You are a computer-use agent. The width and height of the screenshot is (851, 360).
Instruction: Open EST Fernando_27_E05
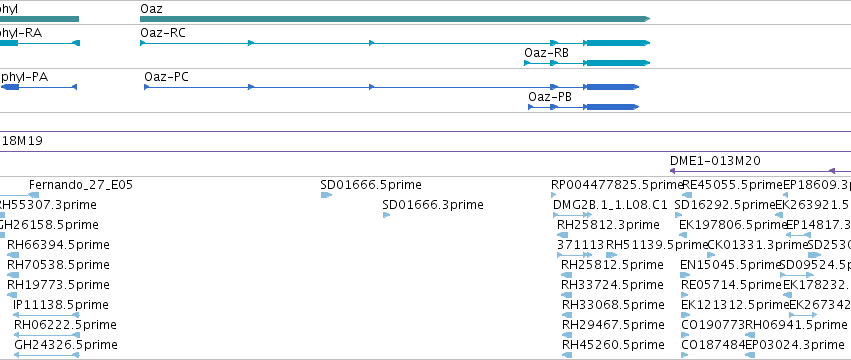(x=80, y=185)
